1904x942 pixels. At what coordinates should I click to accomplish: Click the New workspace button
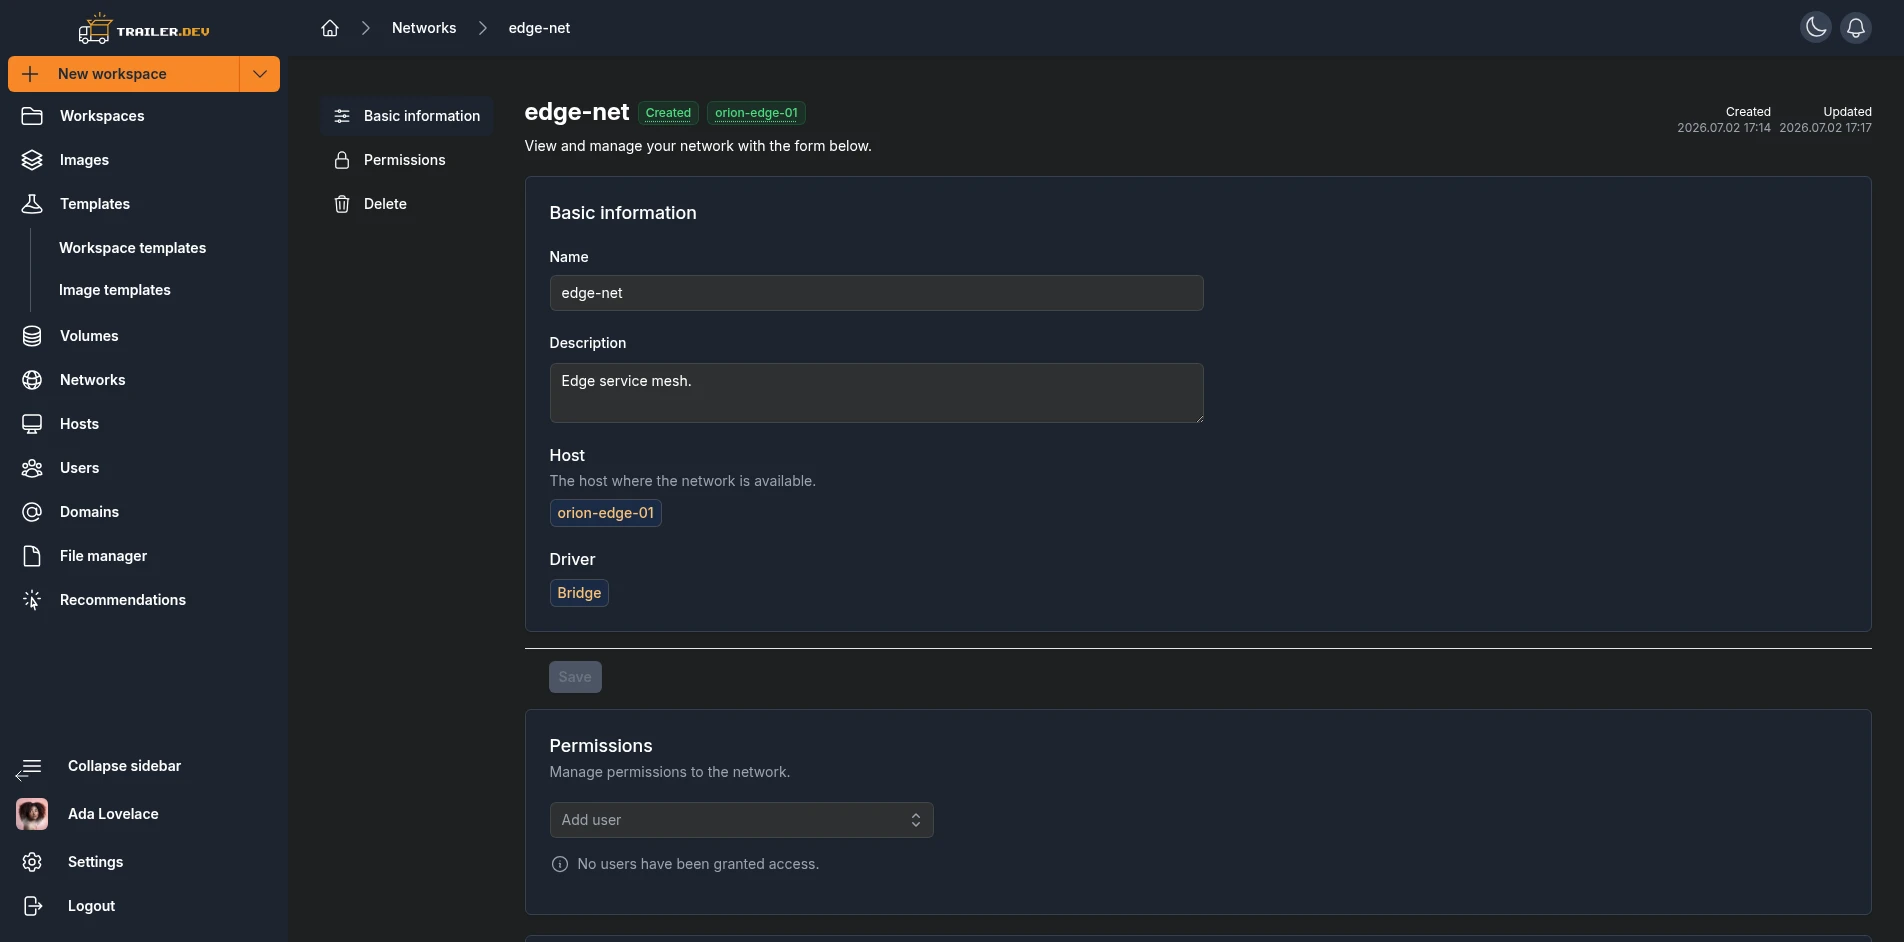[124, 74]
